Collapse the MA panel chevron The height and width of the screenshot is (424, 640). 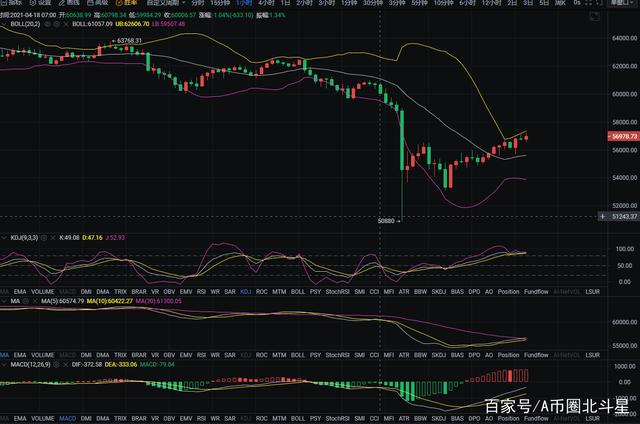(4, 301)
